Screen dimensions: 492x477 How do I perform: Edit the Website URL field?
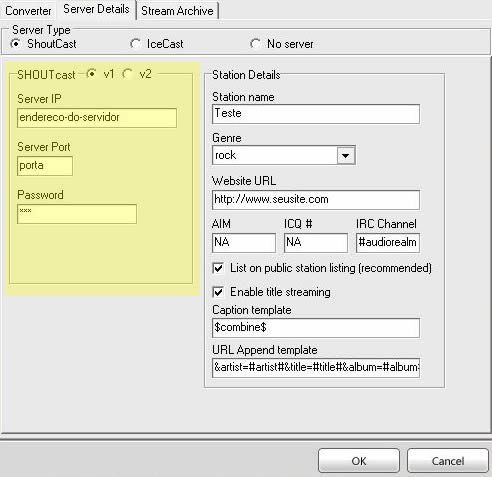[x=316, y=200]
